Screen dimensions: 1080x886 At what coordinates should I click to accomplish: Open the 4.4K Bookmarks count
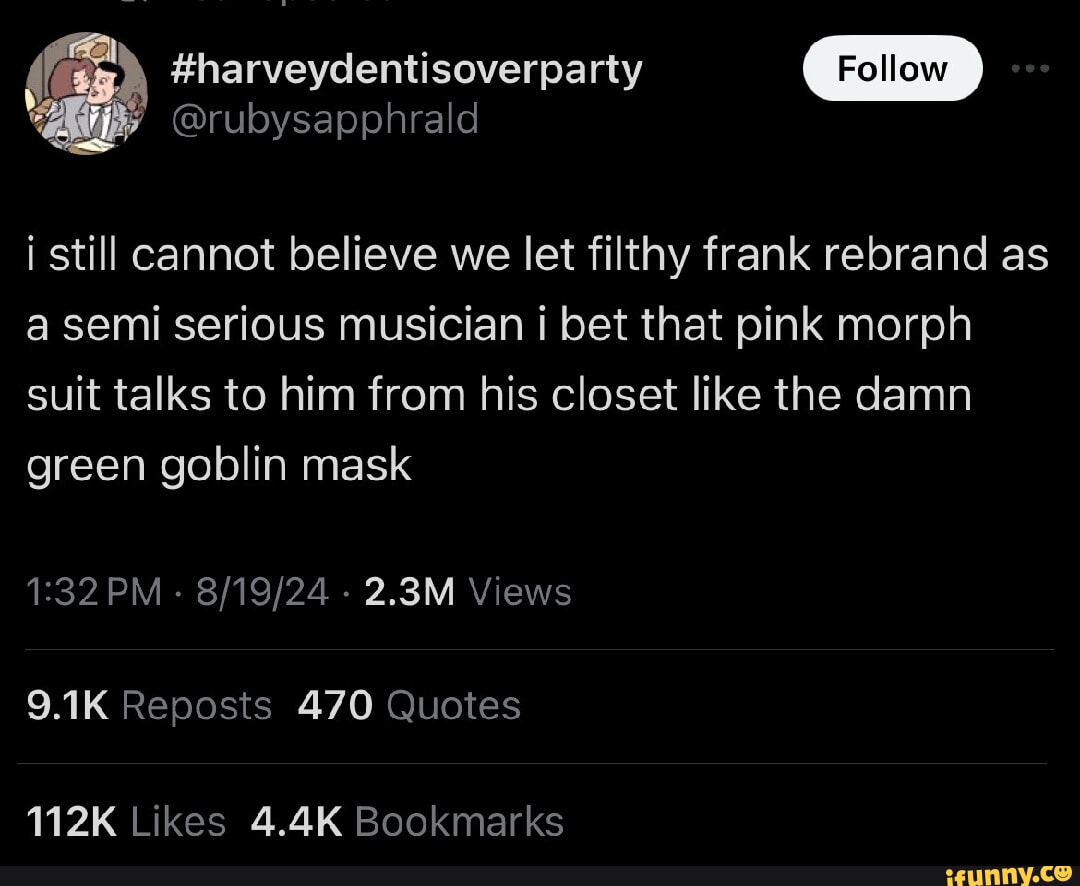(x=407, y=822)
